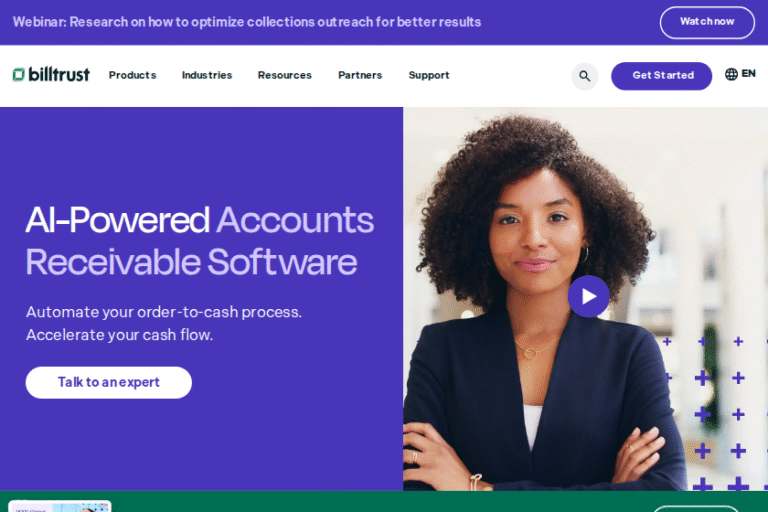The height and width of the screenshot is (512, 768).
Task: Click Talk to an expert button
Action: (x=109, y=383)
